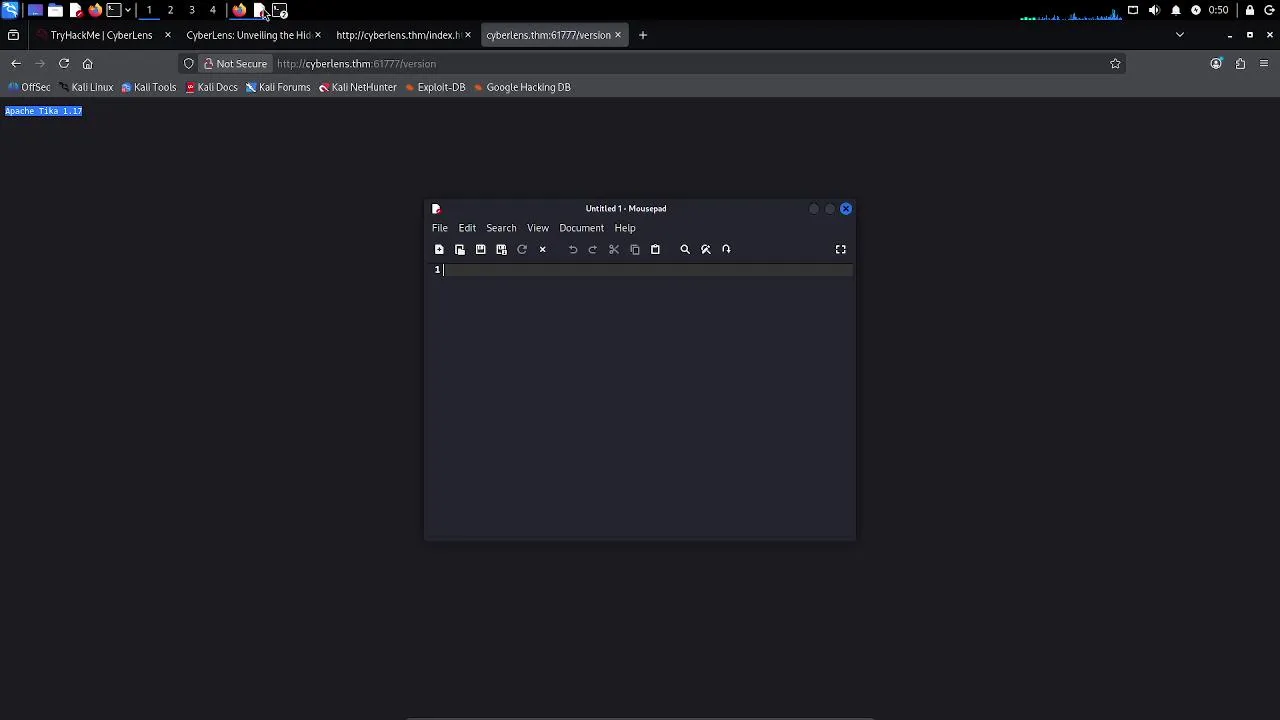Click the Go To line icon
Screen dimensions: 1280x720
726,249
